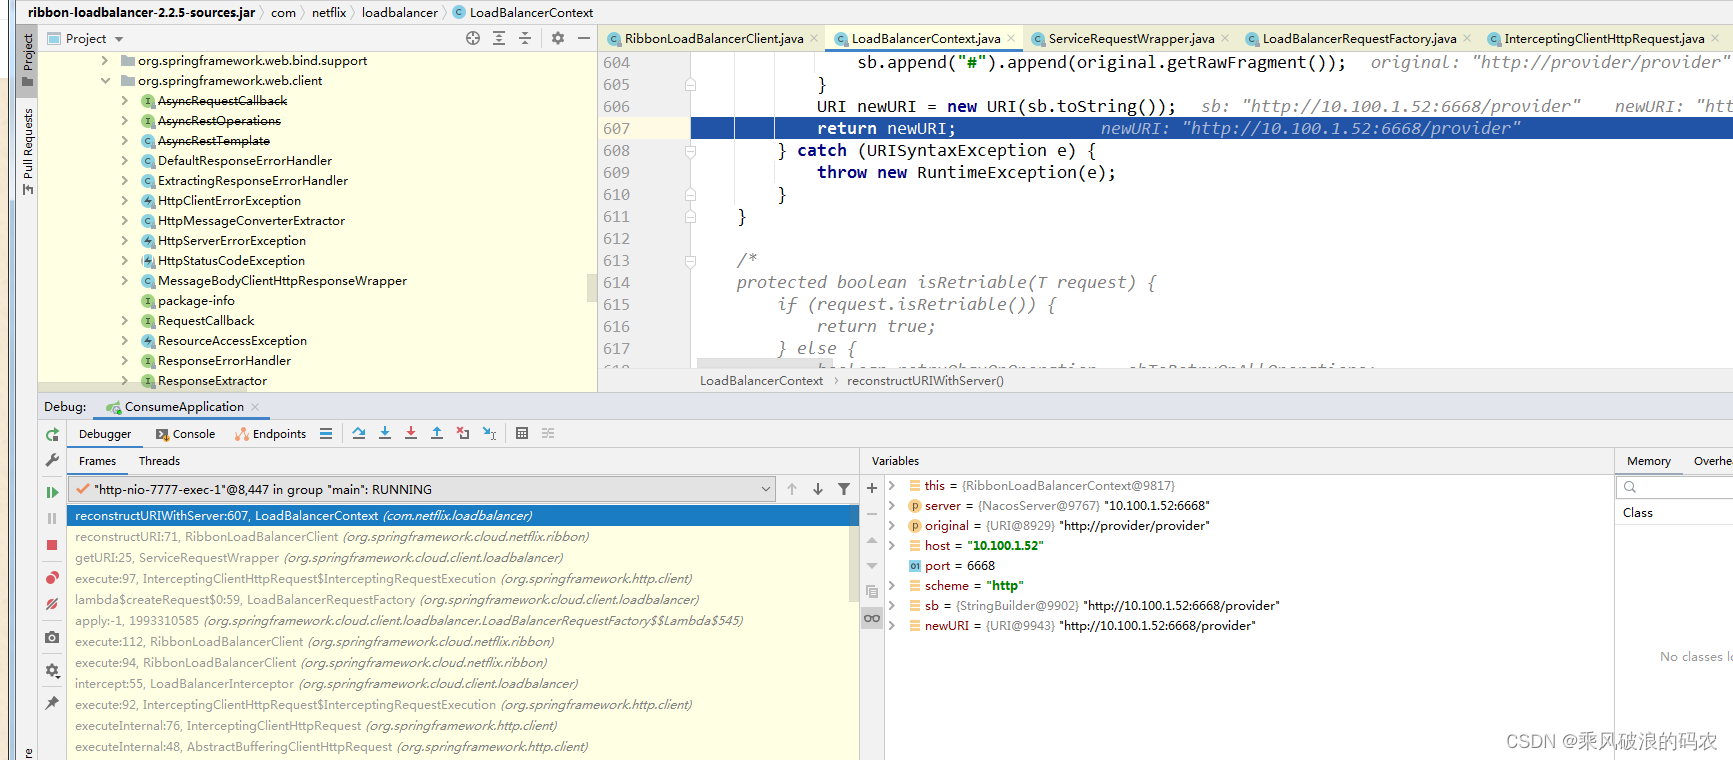Click the camera thread dump icon
1733x760 pixels.
[x=52, y=637]
